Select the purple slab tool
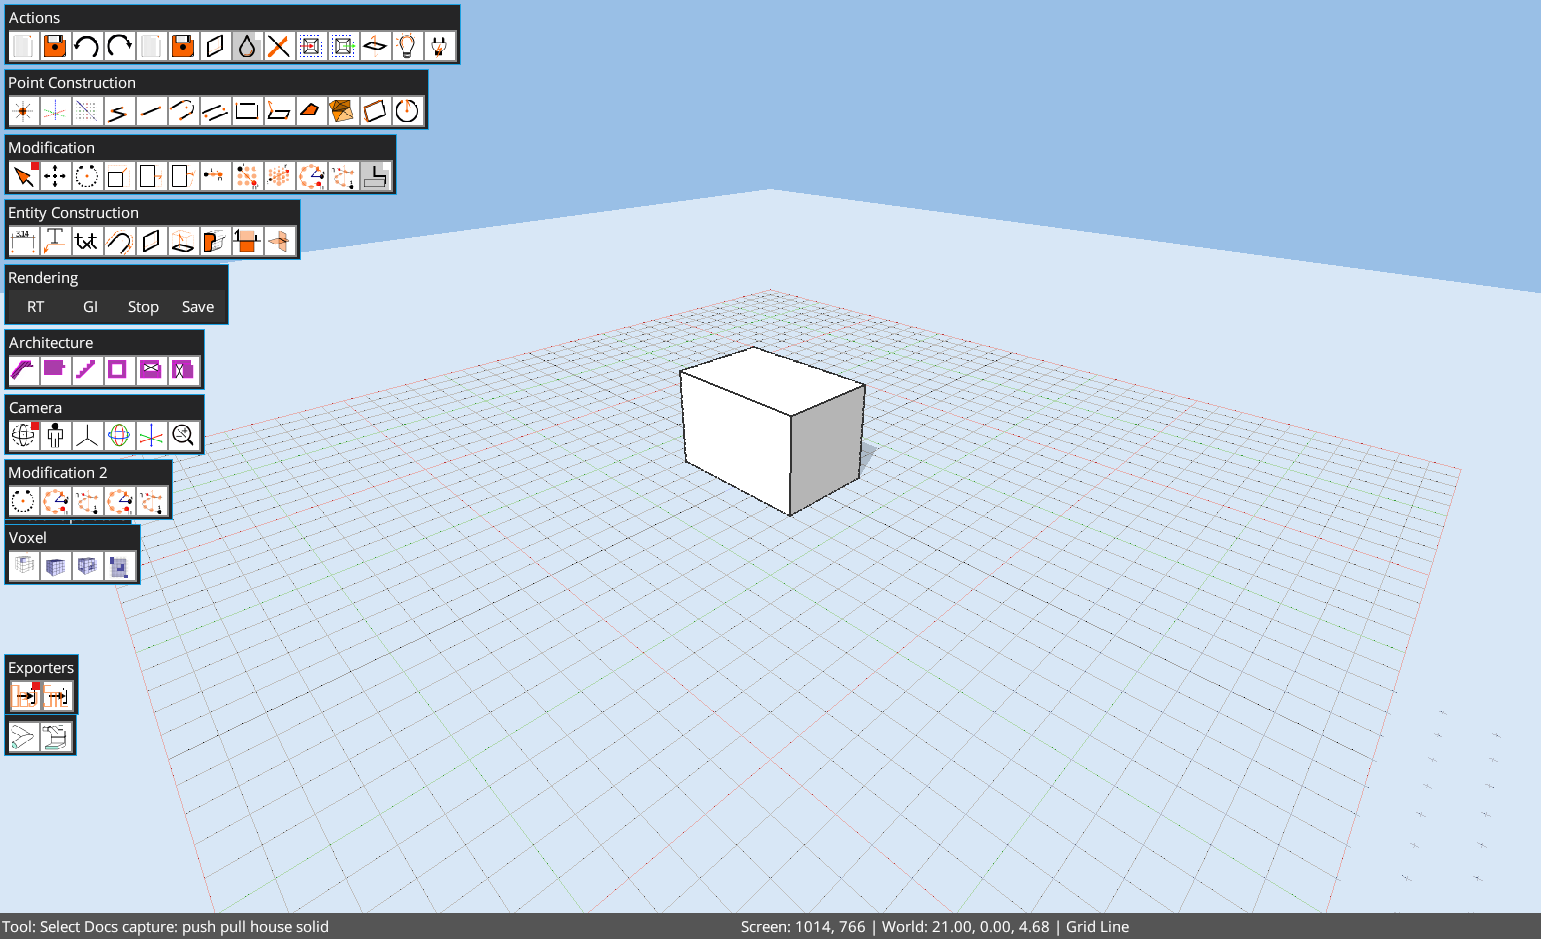 (55, 371)
